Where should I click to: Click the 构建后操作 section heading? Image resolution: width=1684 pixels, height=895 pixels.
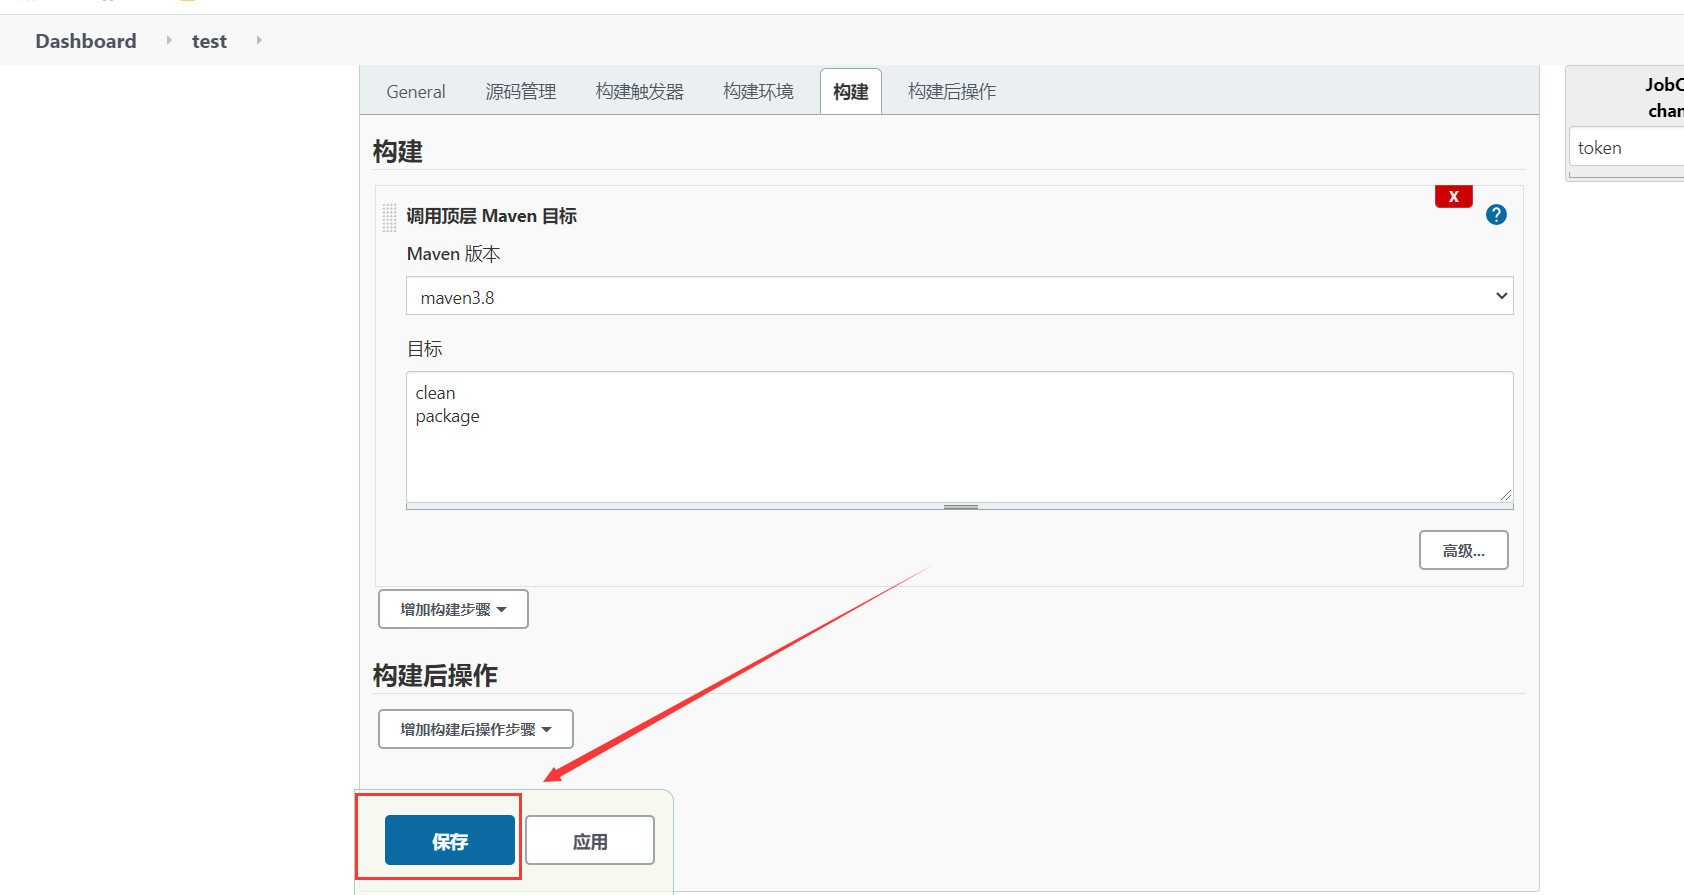pyautogui.click(x=435, y=675)
